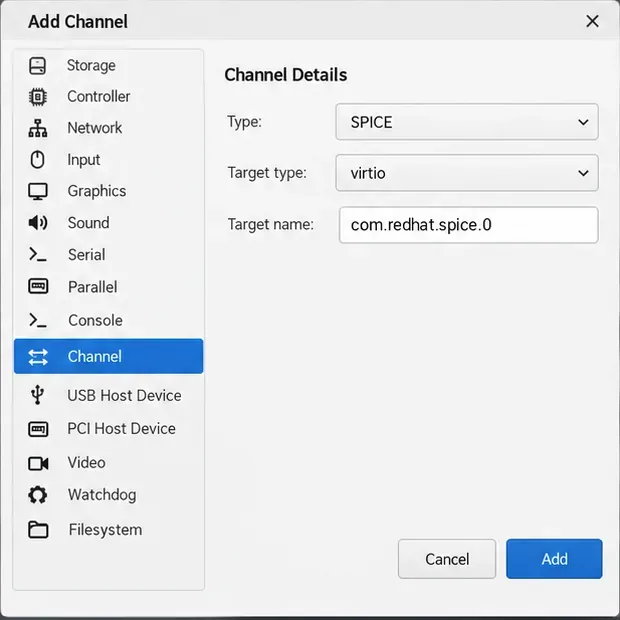Select Controller hardware type

(108, 96)
